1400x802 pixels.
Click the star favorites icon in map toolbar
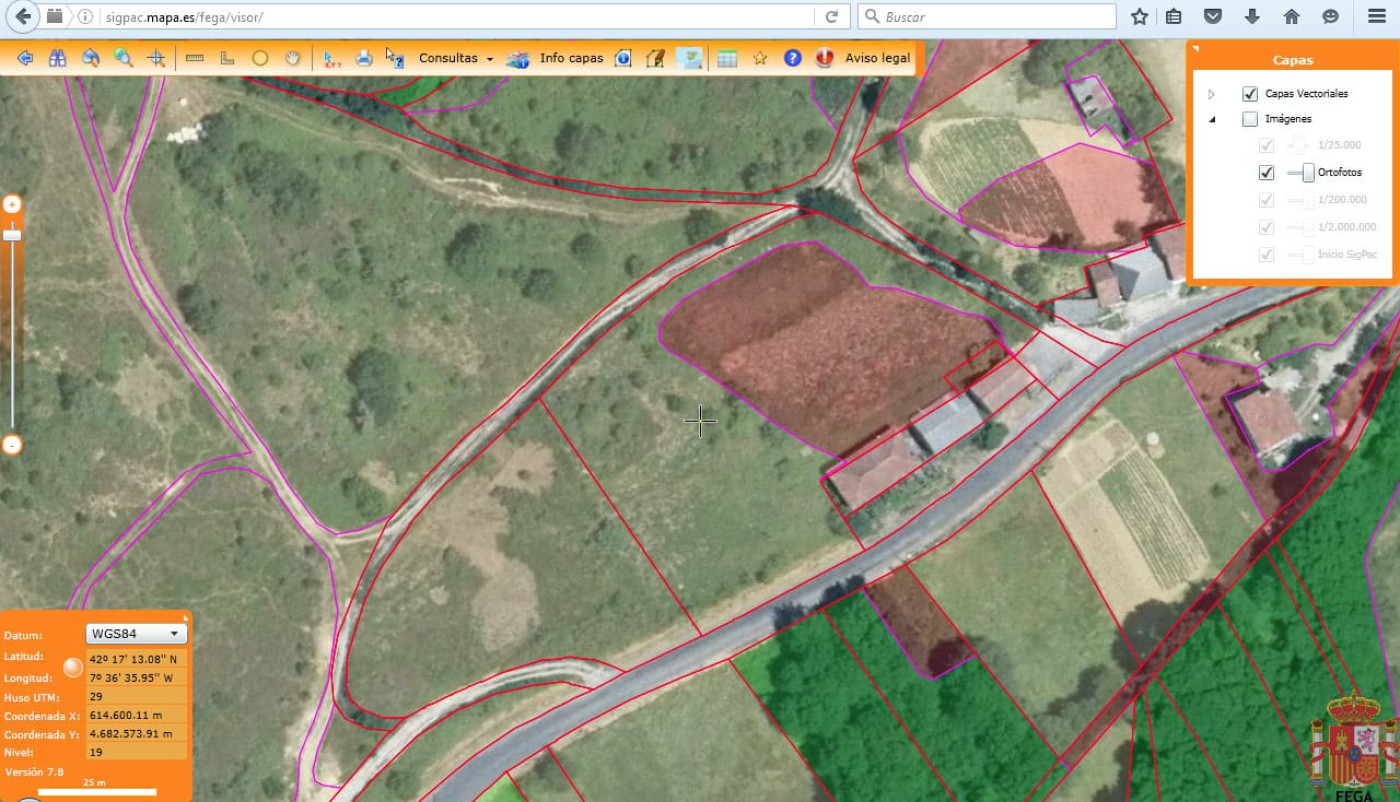(760, 58)
